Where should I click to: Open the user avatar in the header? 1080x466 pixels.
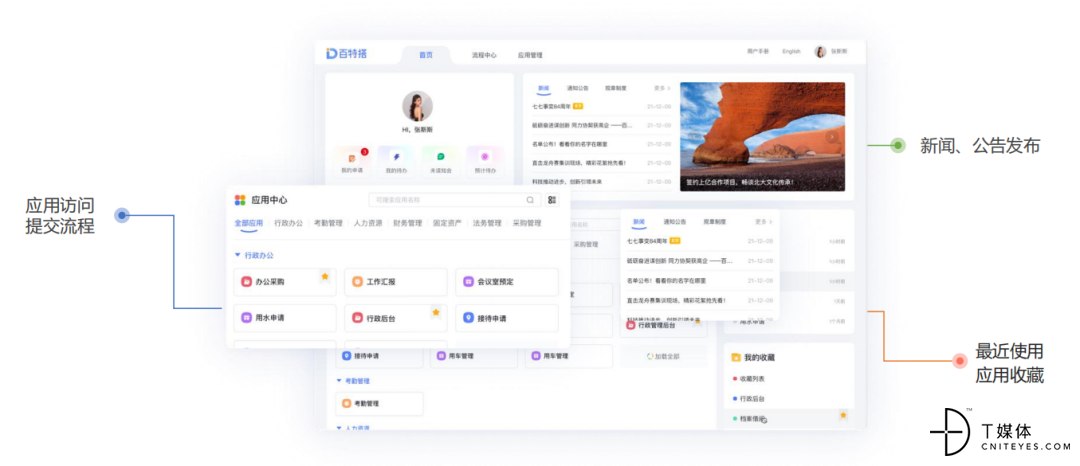click(820, 52)
